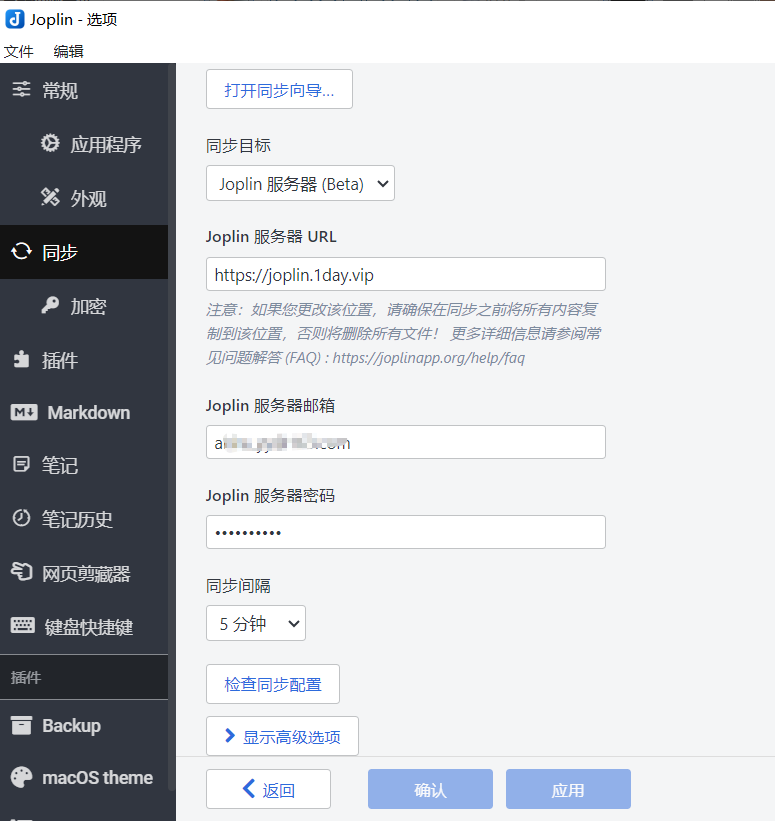The height and width of the screenshot is (821, 775).
Task: Click the 打开同步向导... button
Action: point(279,89)
